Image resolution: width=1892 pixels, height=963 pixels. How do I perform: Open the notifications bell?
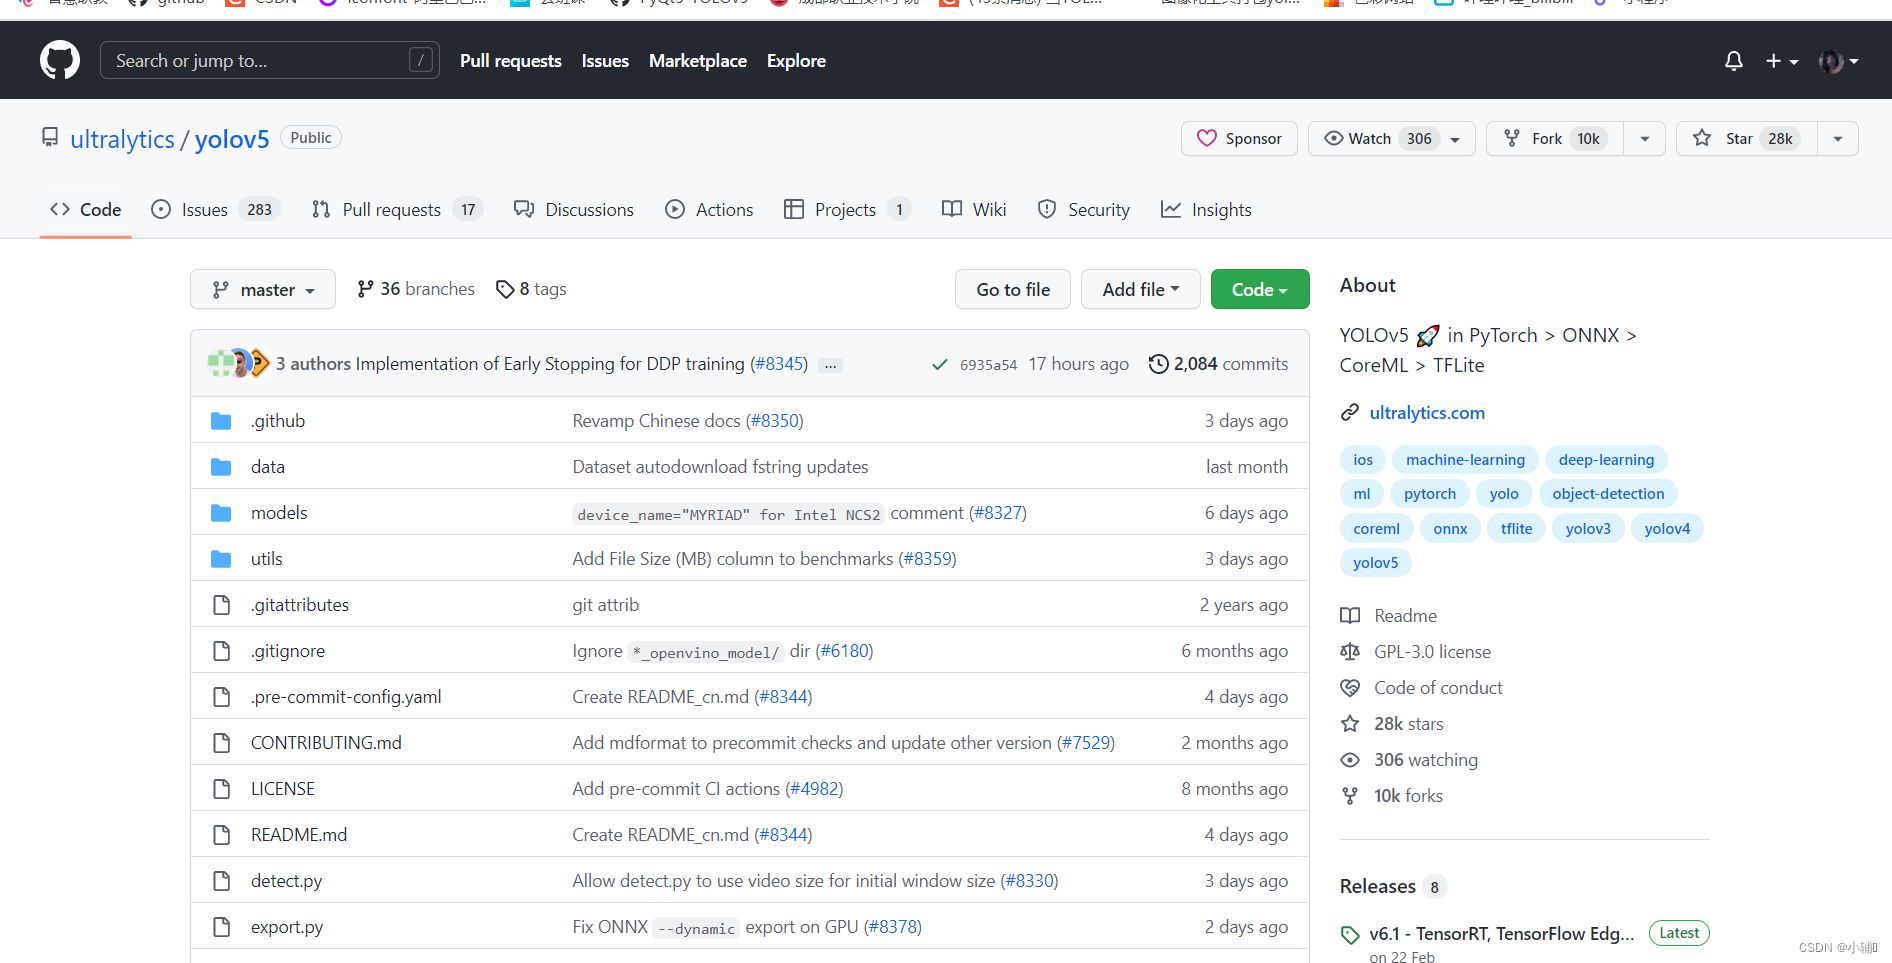[1733, 61]
